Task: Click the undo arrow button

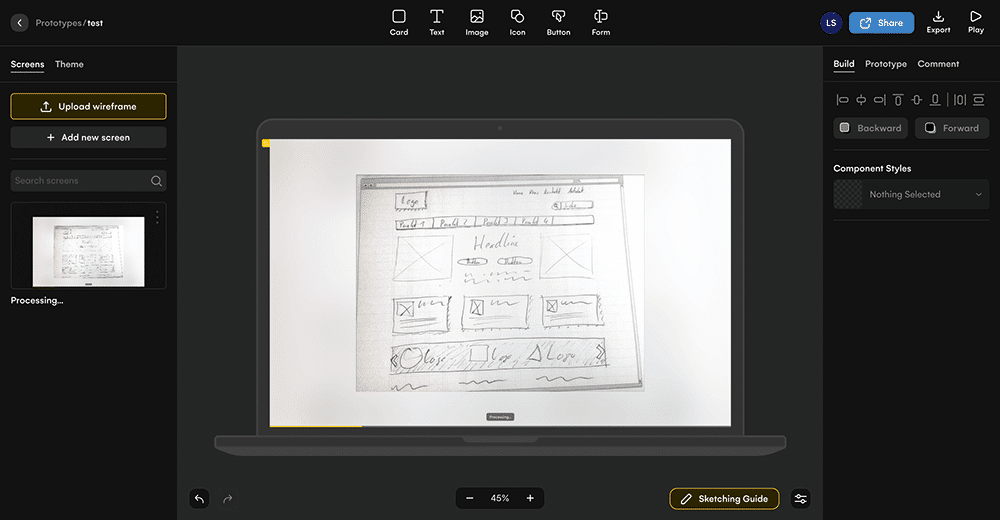Action: 199,498
